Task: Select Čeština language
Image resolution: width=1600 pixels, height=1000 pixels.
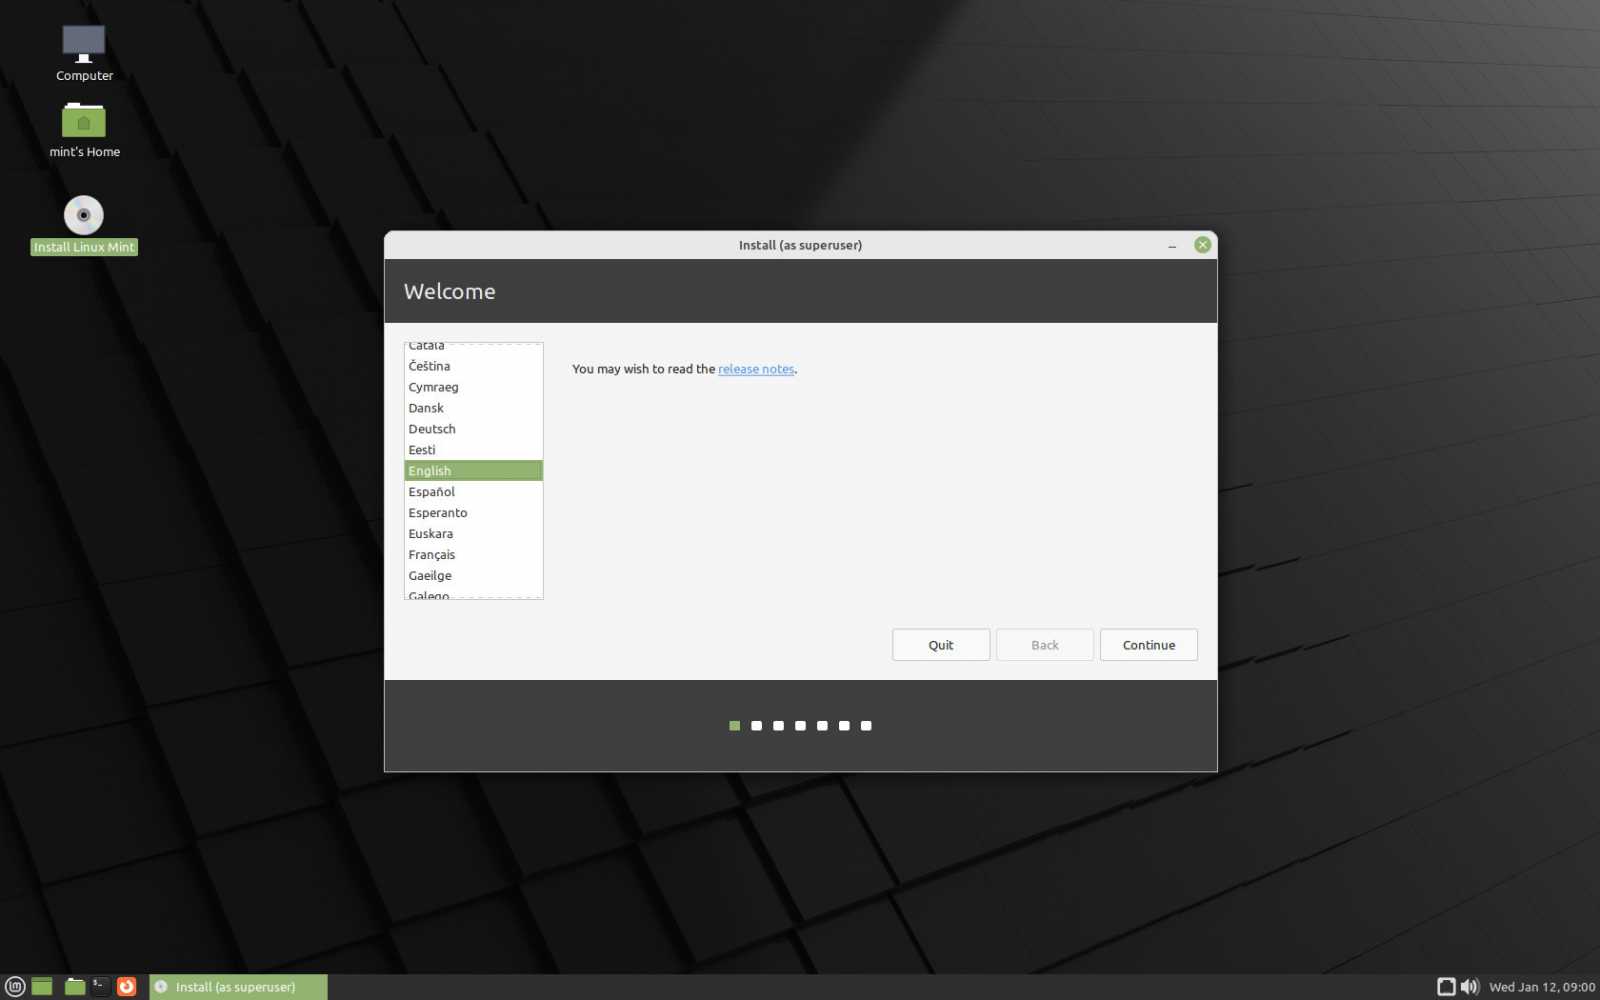Action: [474, 366]
